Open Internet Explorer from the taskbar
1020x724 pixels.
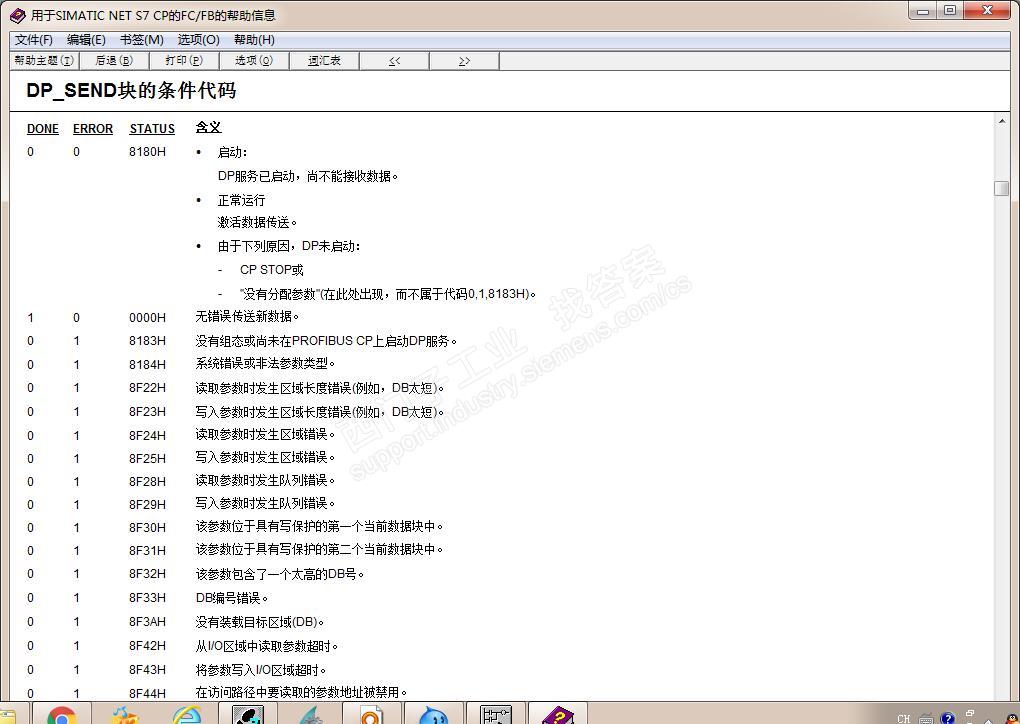pos(187,714)
